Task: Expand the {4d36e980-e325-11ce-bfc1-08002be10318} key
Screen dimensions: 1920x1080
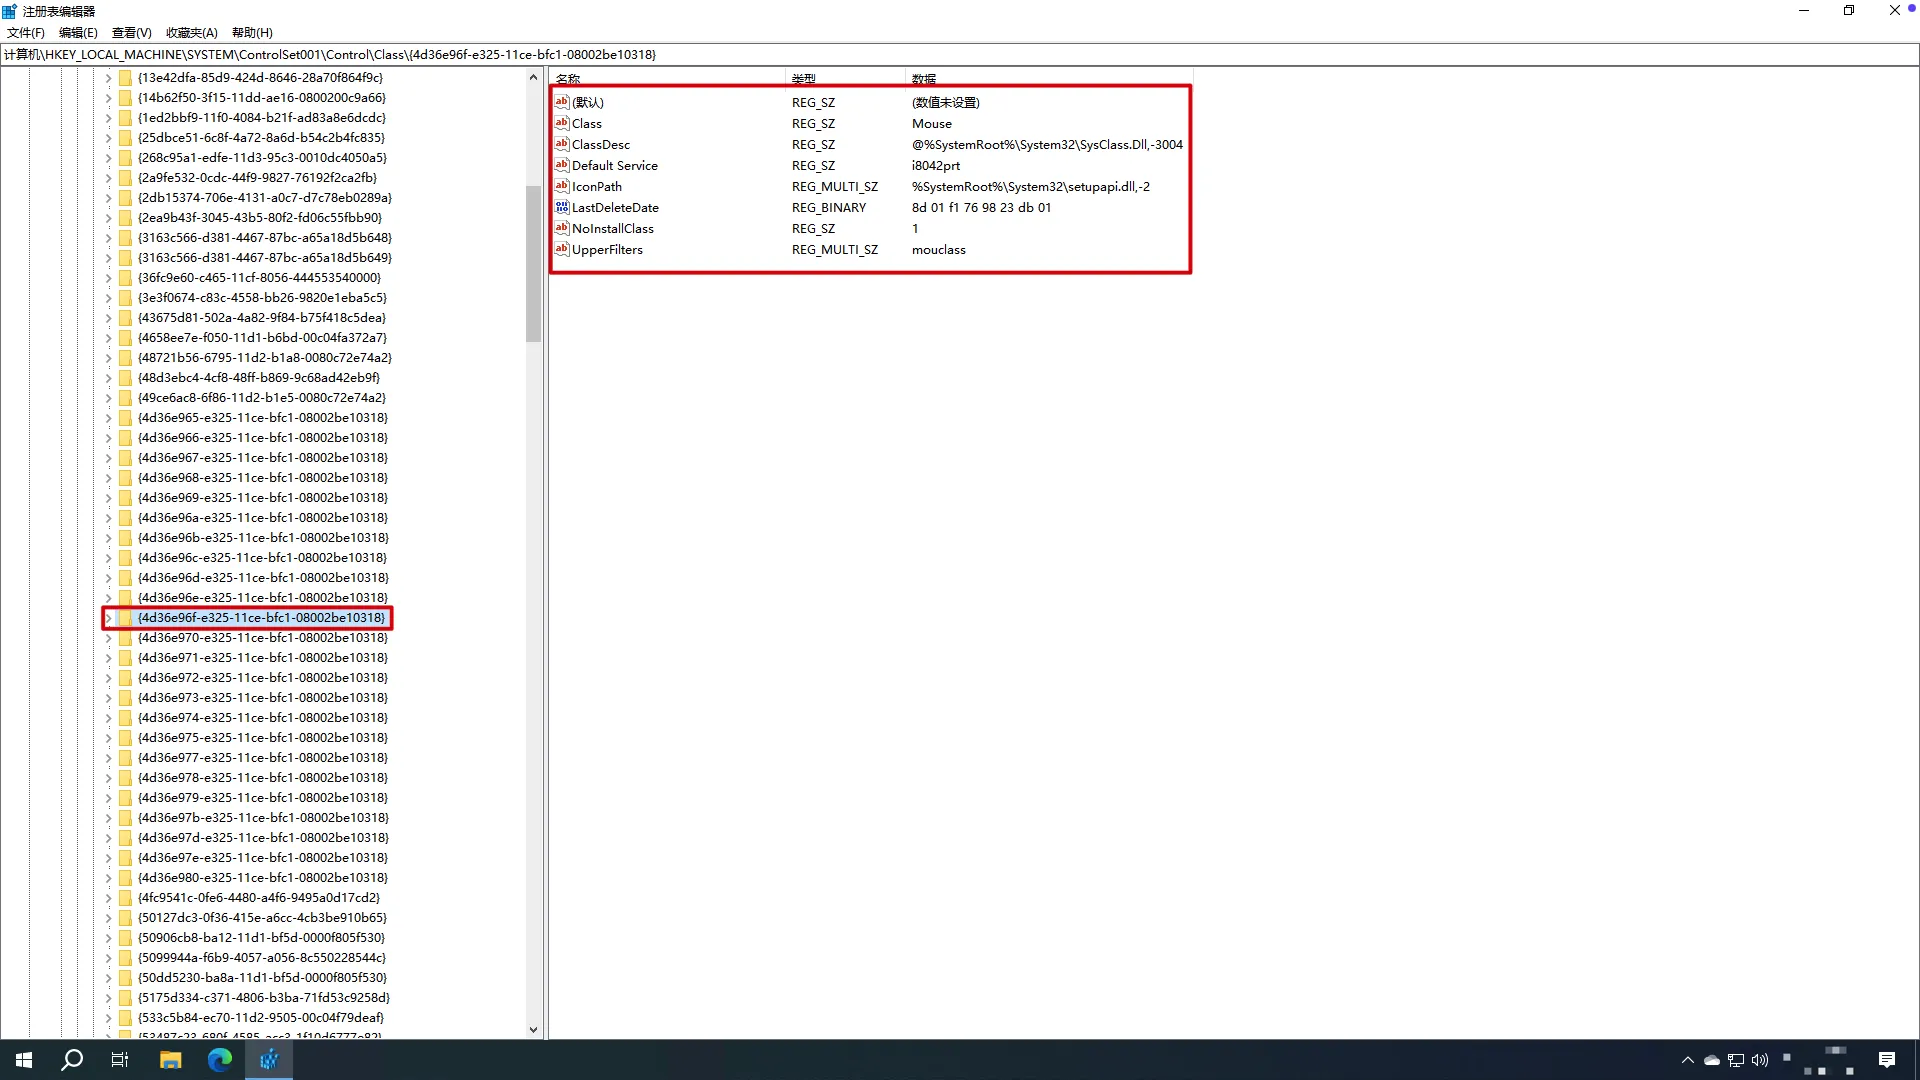Action: [x=109, y=878]
